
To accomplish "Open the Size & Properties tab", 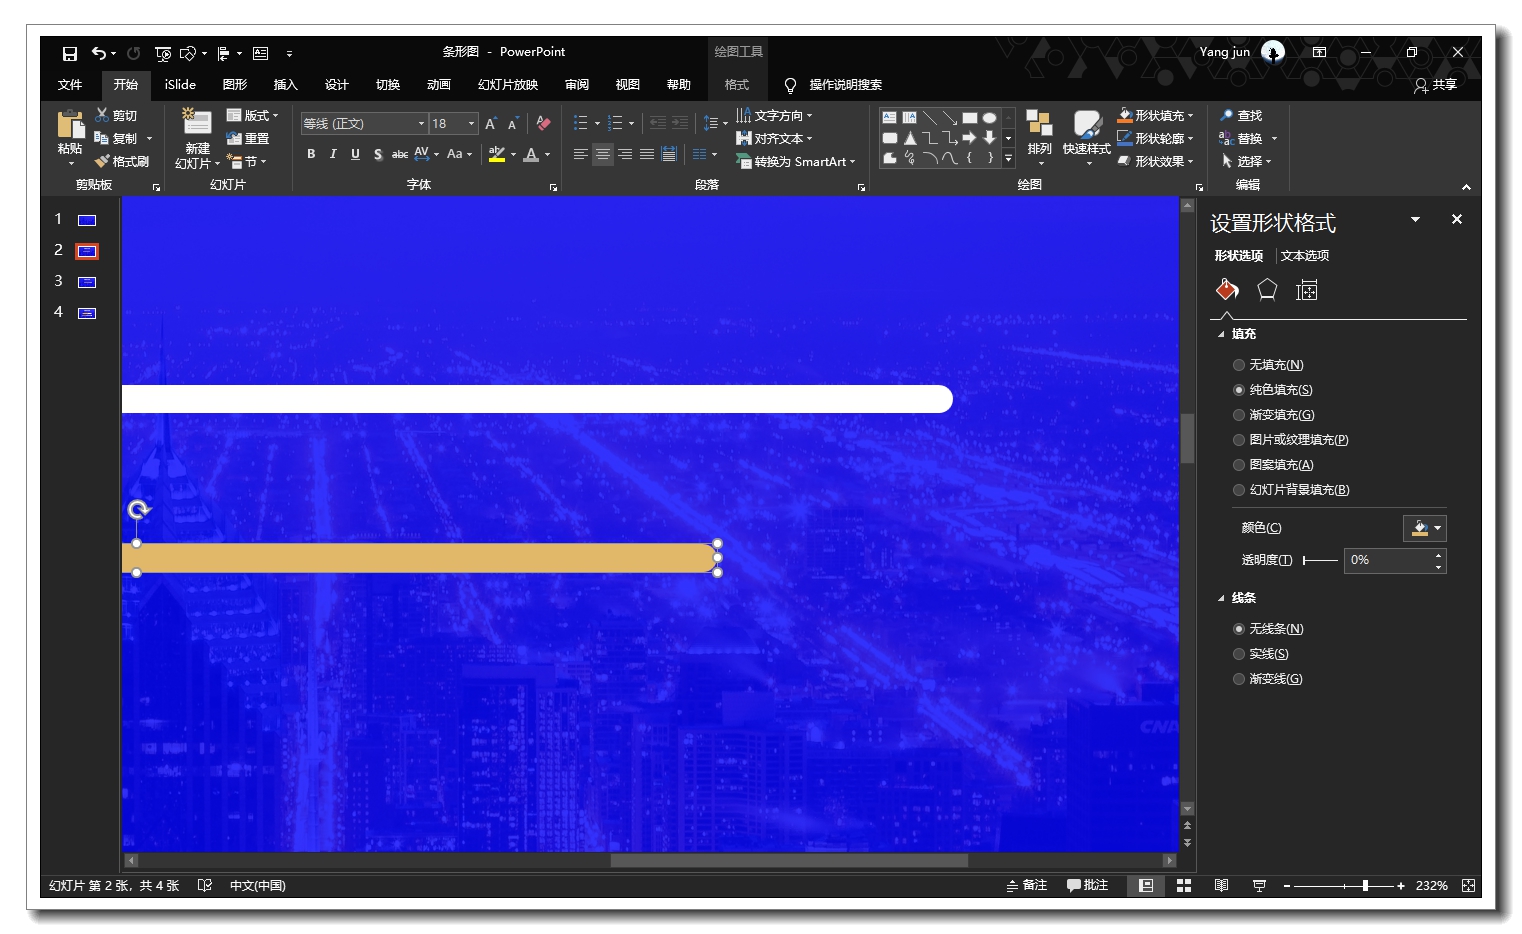I will coord(1307,290).
